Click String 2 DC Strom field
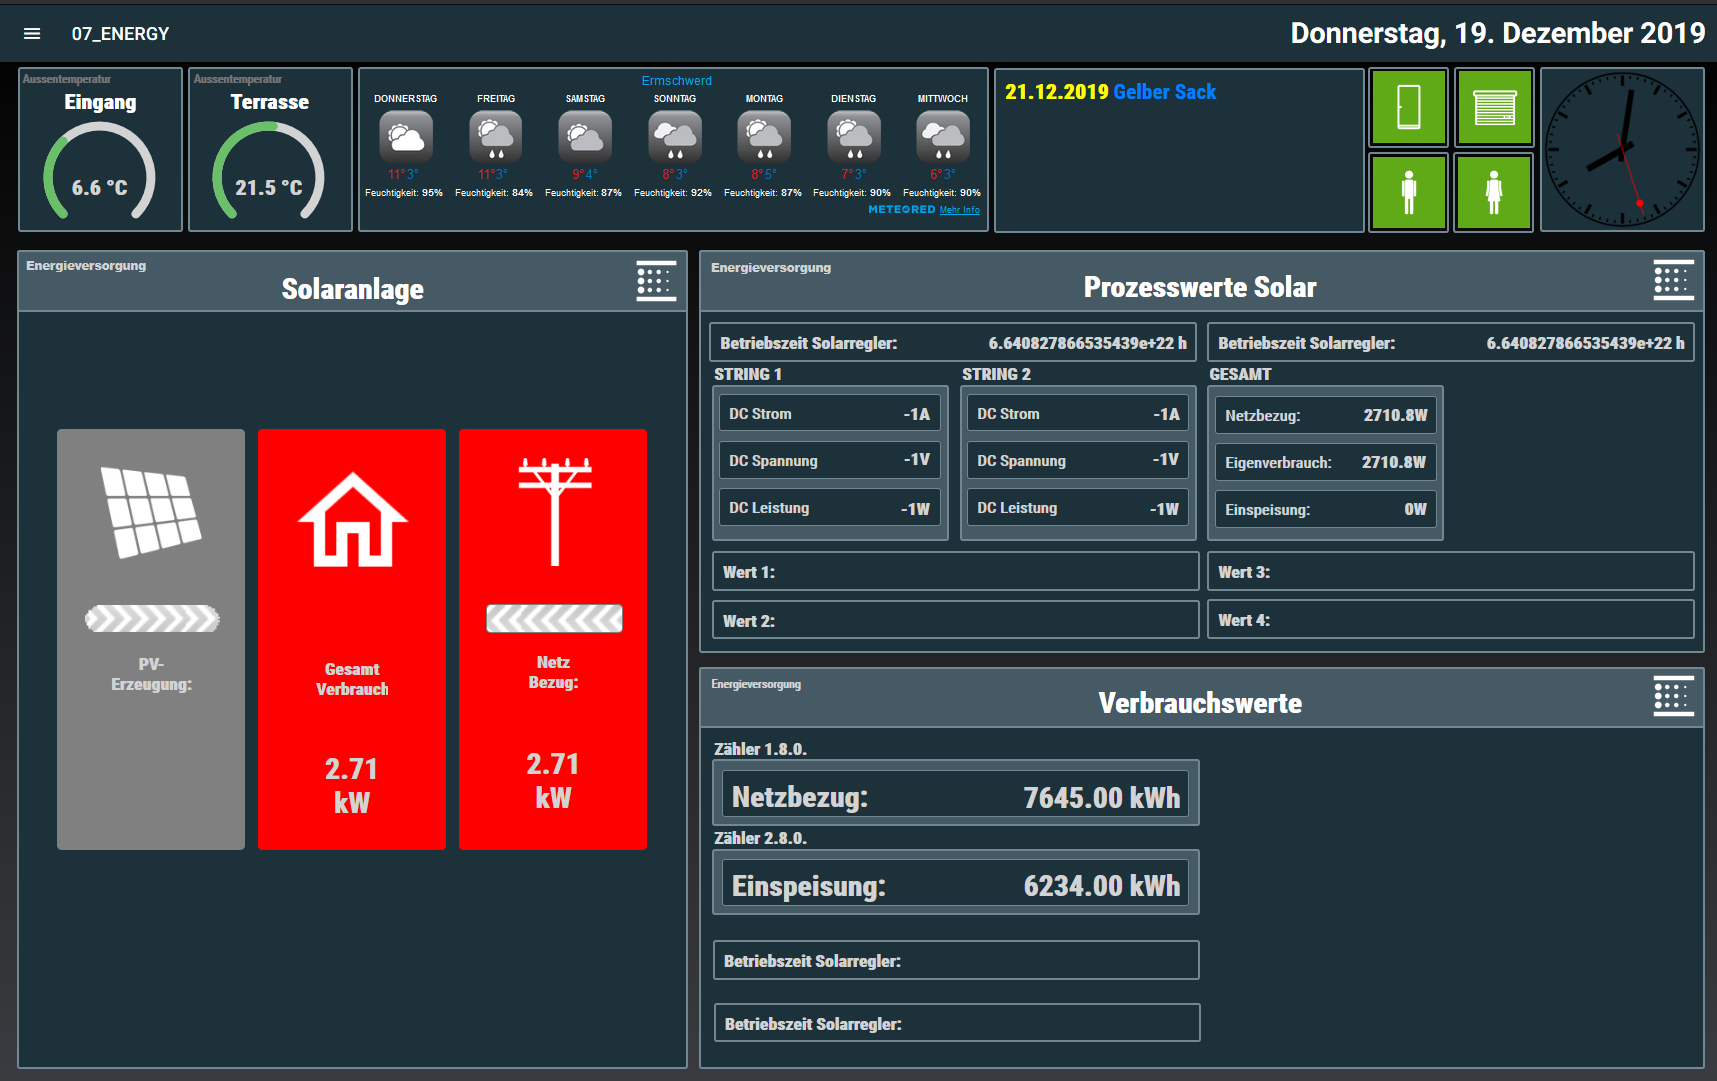1717x1081 pixels. 1077,413
